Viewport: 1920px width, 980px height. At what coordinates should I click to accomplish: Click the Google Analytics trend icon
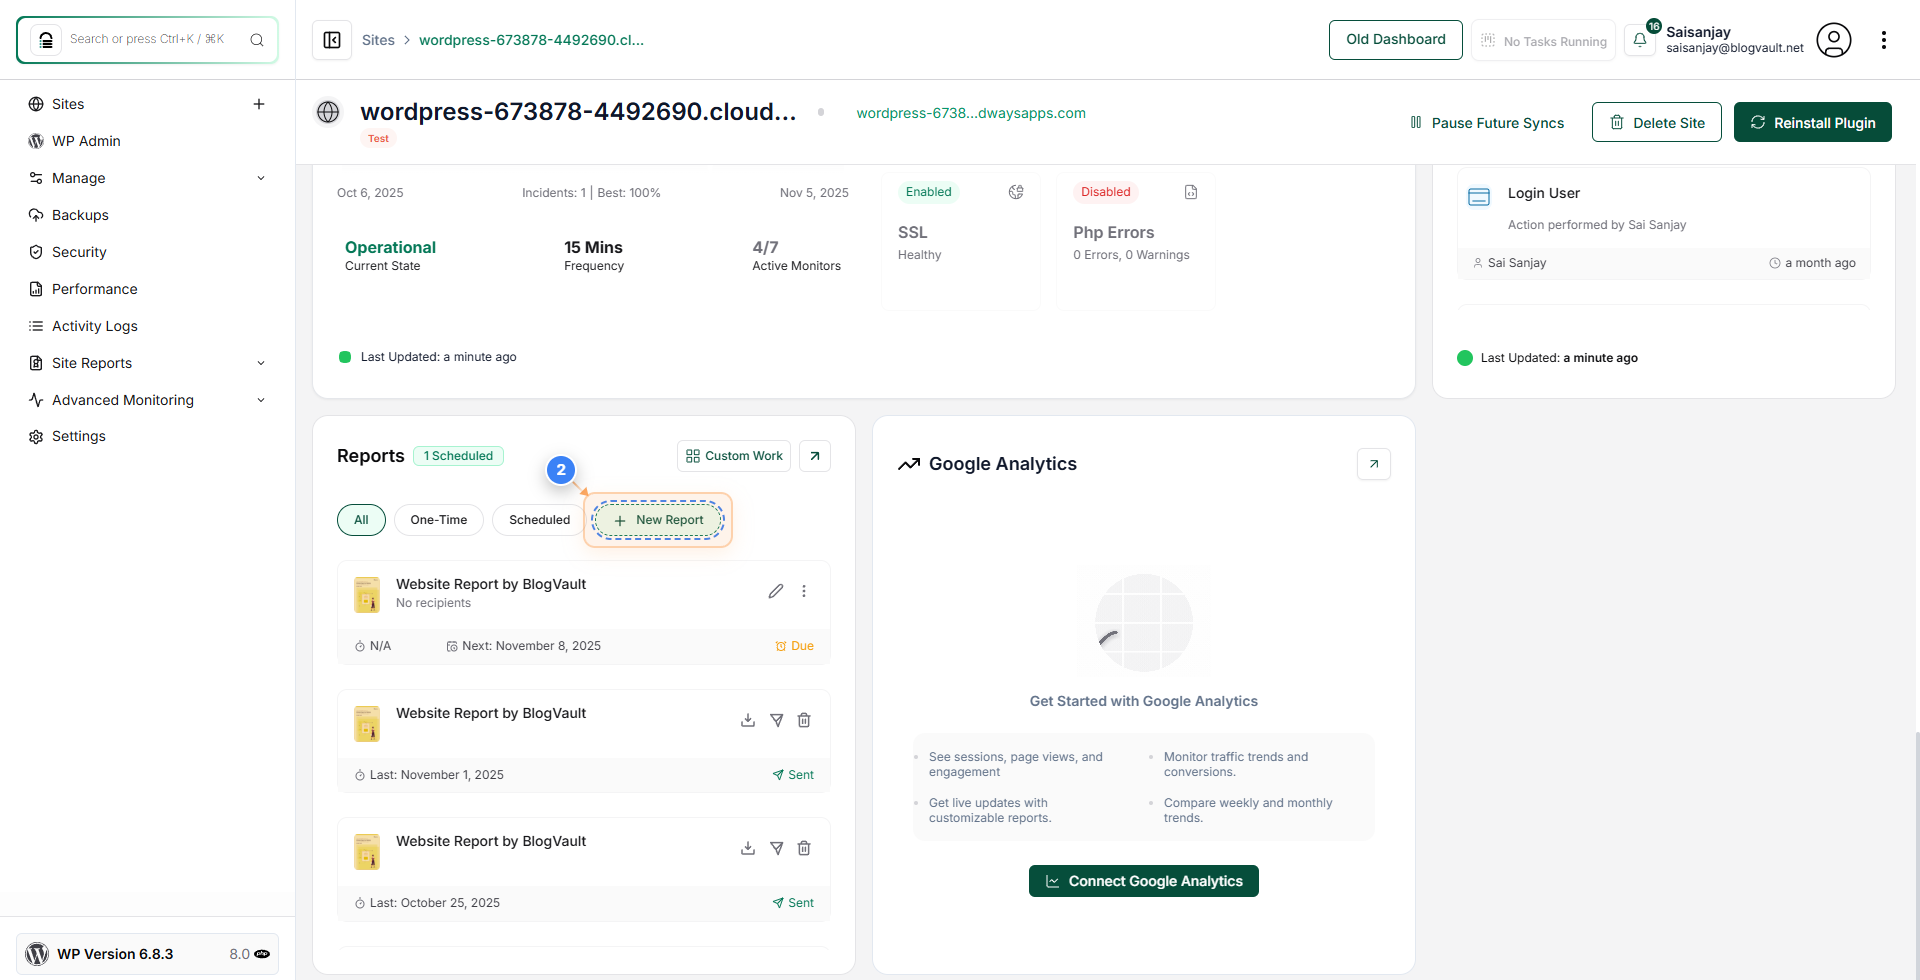[909, 464]
